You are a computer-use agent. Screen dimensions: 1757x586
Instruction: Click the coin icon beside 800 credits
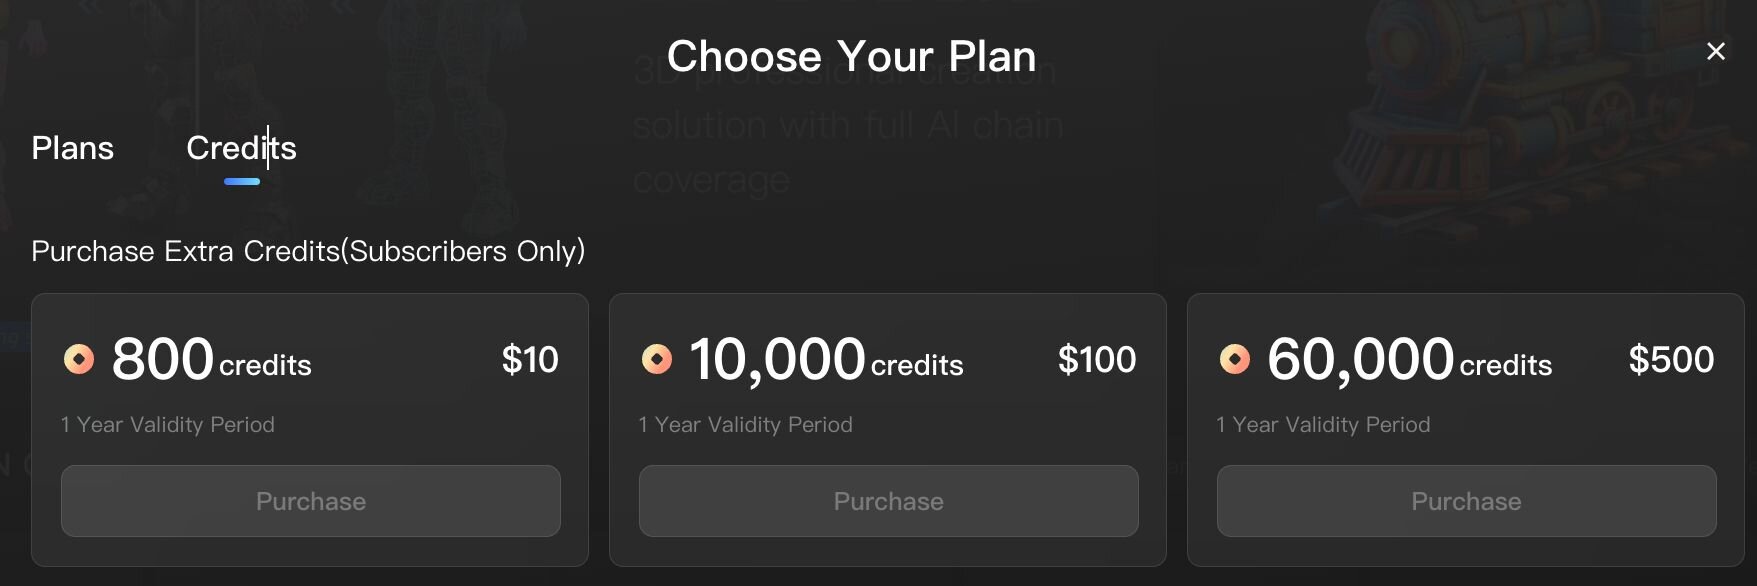click(x=79, y=359)
